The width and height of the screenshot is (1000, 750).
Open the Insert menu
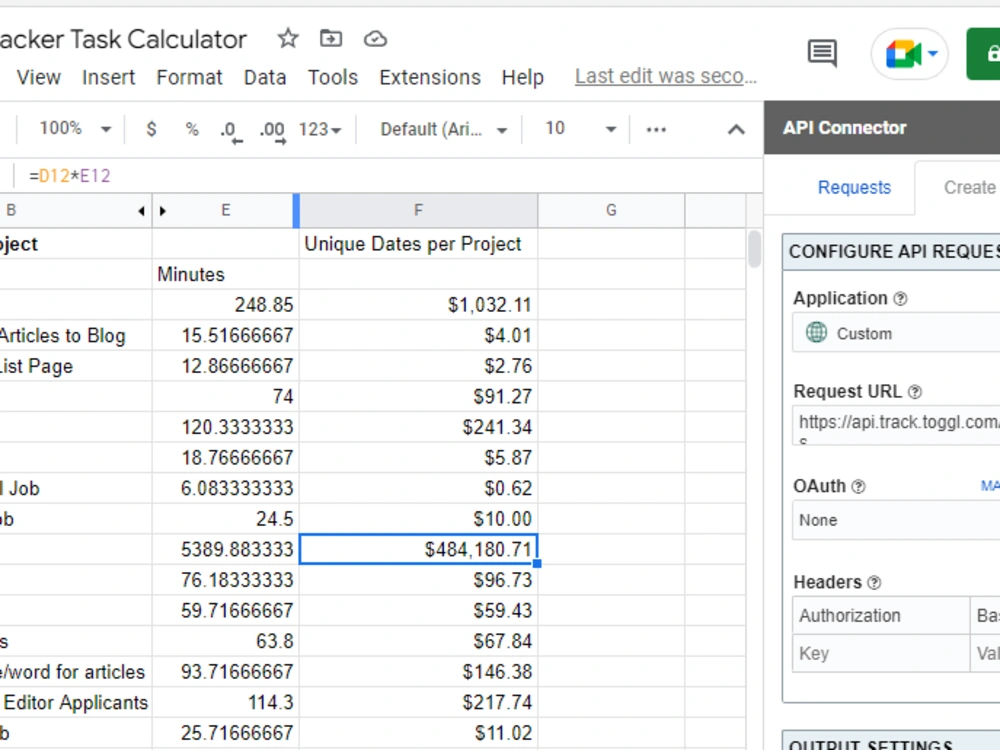point(108,77)
